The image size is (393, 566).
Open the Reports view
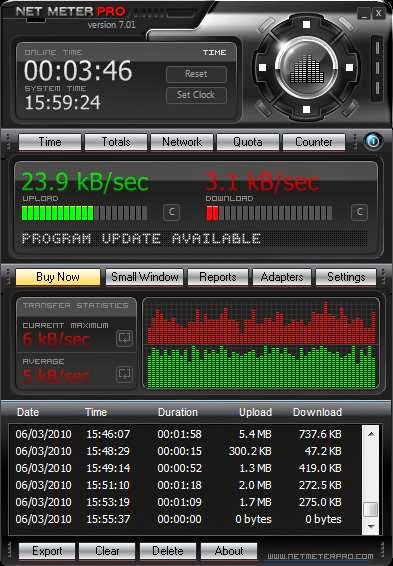[x=218, y=277]
